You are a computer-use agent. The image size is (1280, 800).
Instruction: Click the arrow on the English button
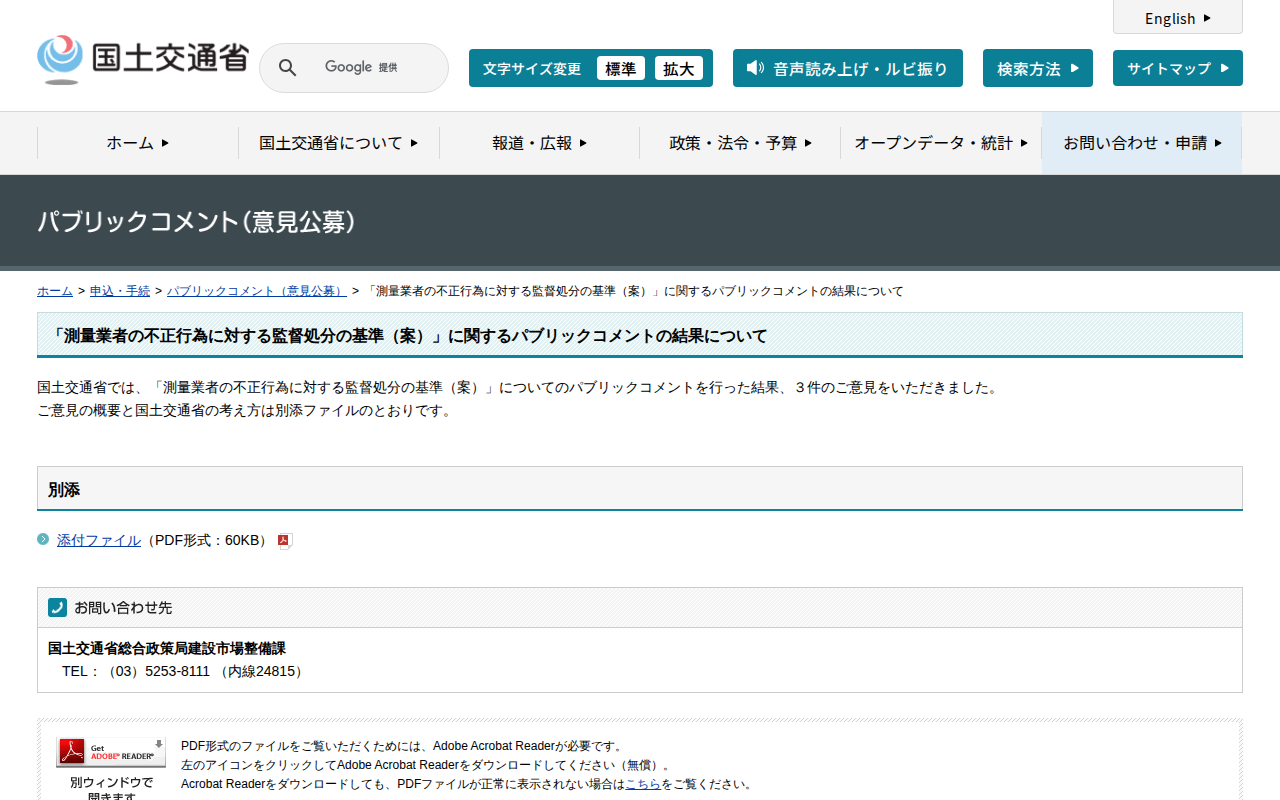coord(1207,18)
